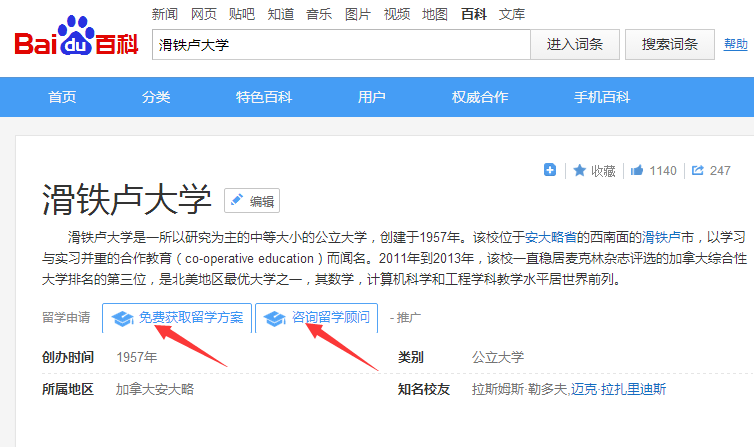Click the 迈克·拉扎里迪斯 alumni link

pyautogui.click(x=618, y=389)
